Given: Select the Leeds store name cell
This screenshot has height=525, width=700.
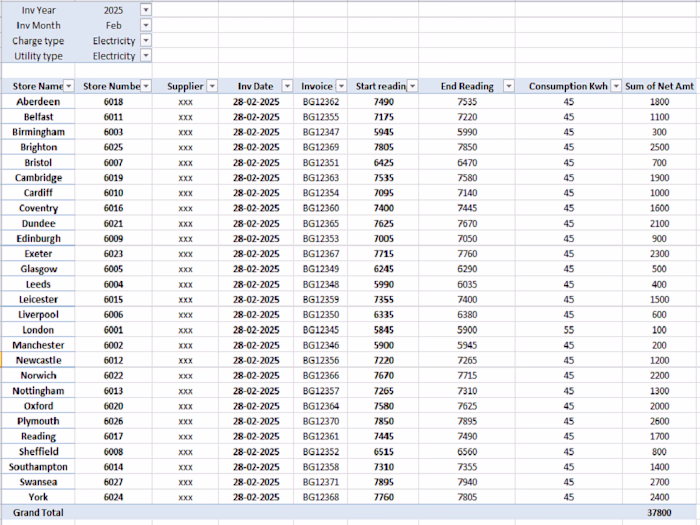Looking at the screenshot, I should click(x=38, y=284).
